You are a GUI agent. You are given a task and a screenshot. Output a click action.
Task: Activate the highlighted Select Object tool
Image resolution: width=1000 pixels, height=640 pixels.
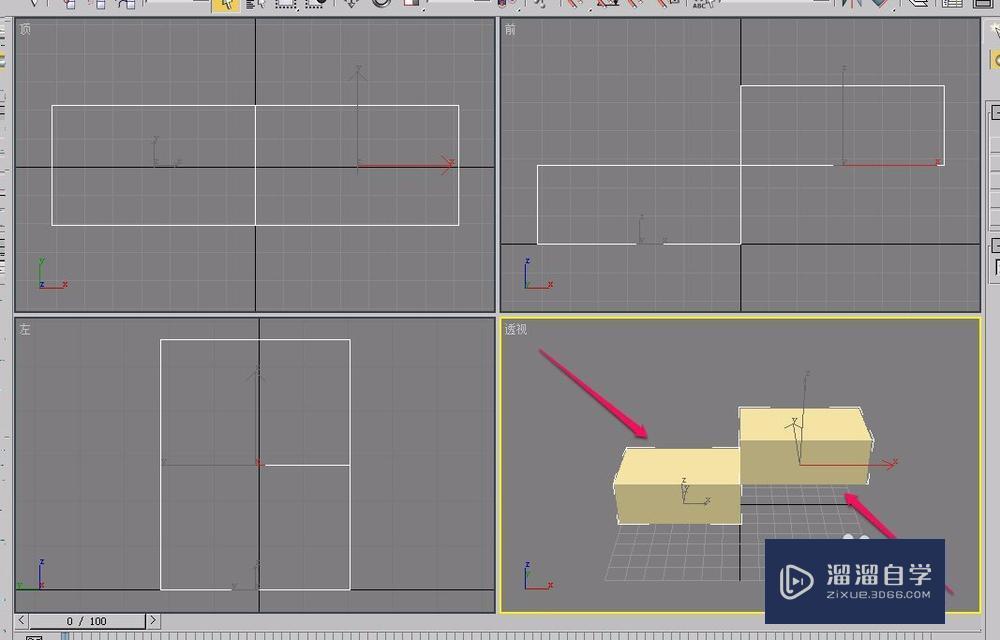[225, 4]
